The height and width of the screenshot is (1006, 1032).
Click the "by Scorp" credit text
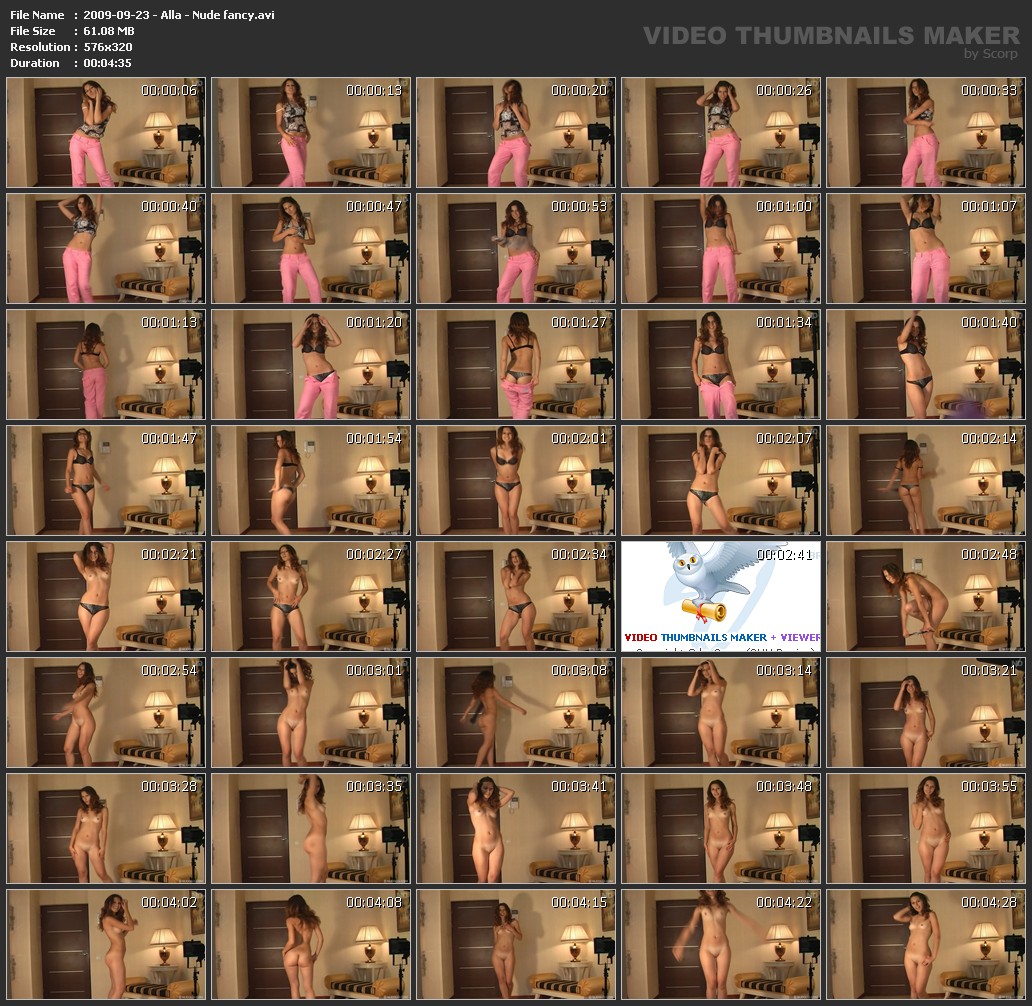tap(990, 54)
